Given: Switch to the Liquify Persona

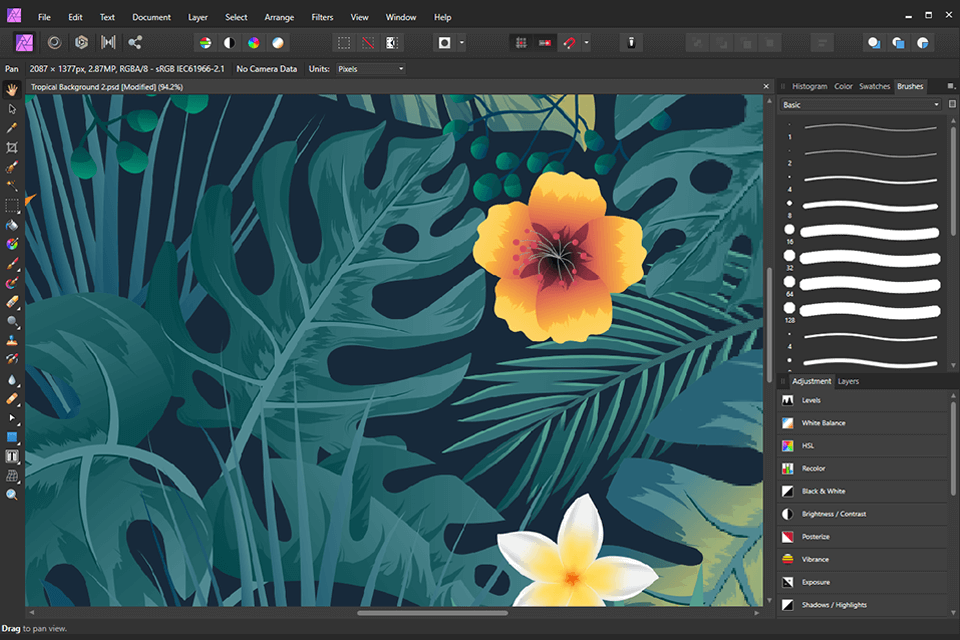Looking at the screenshot, I should point(54,42).
